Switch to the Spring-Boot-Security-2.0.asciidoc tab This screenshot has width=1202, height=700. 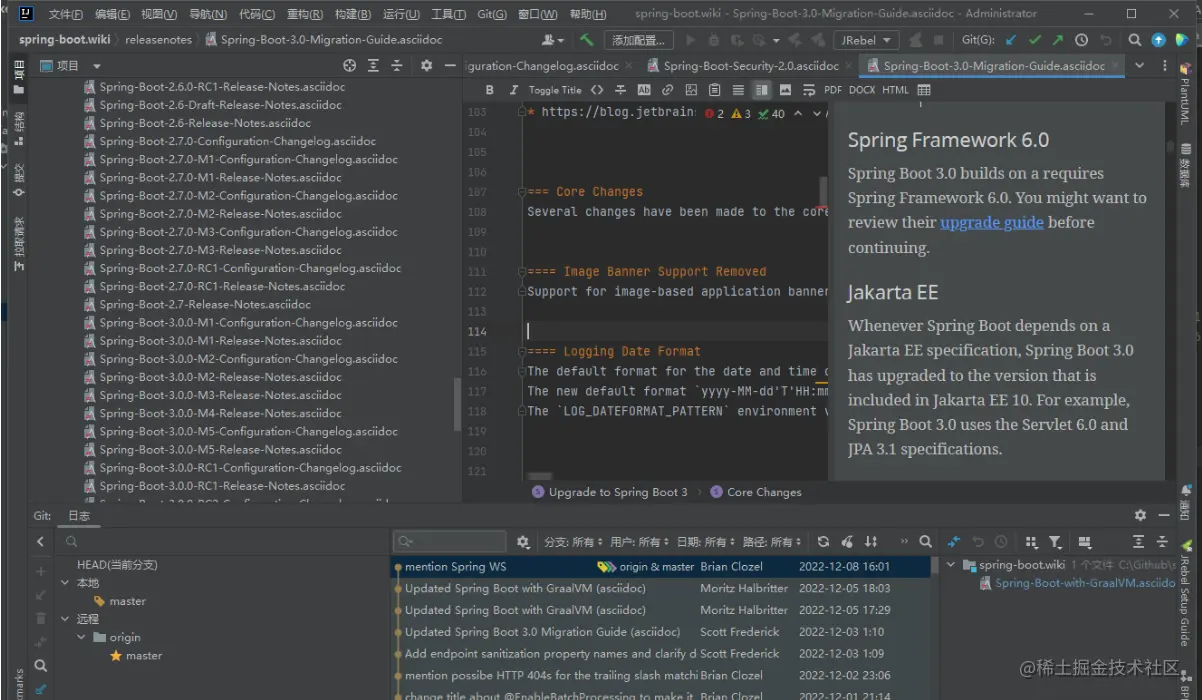pos(750,65)
